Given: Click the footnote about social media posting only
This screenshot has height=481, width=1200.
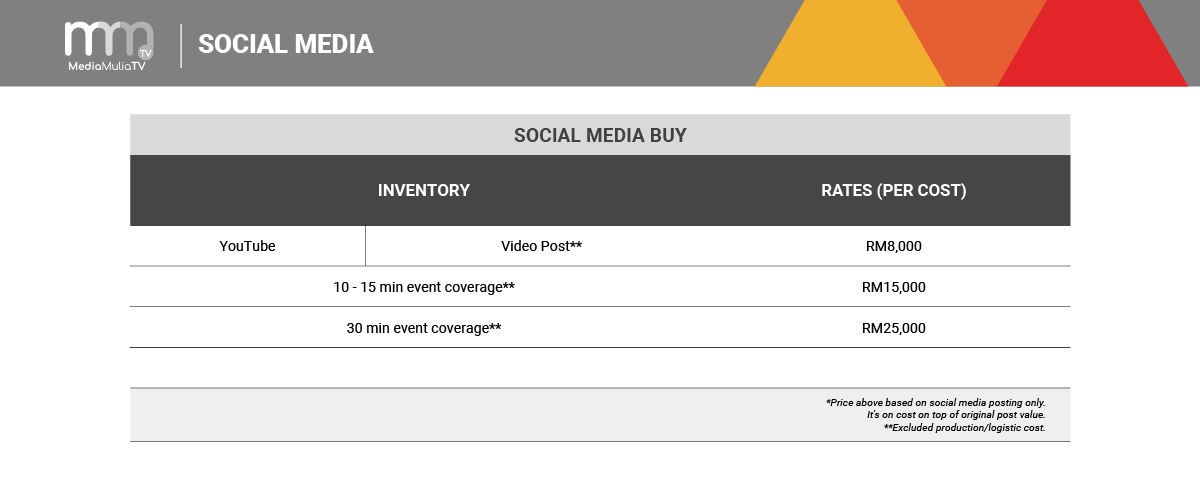Looking at the screenshot, I should tap(935, 402).
